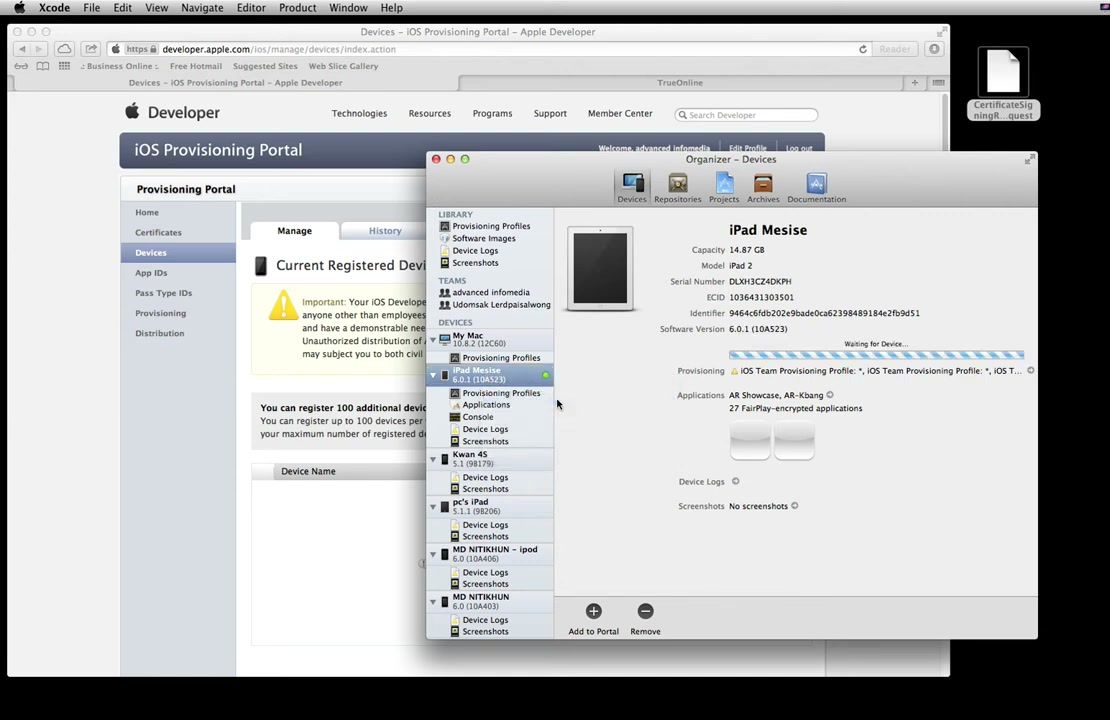Open Documentation in Organizer toolbar
Image resolution: width=1110 pixels, height=720 pixels.
point(816,188)
